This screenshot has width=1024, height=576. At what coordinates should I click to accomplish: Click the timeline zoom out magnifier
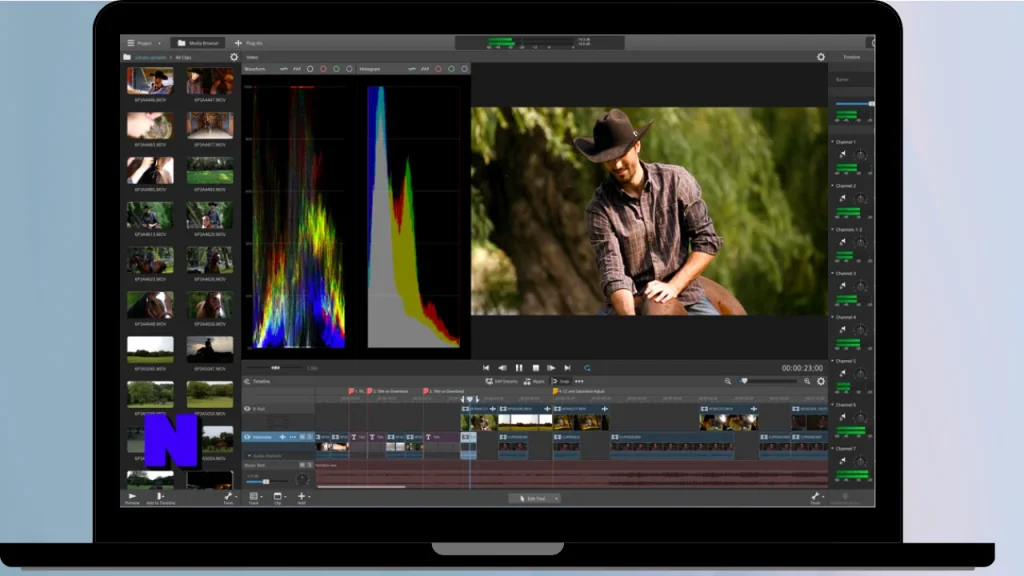tap(728, 381)
